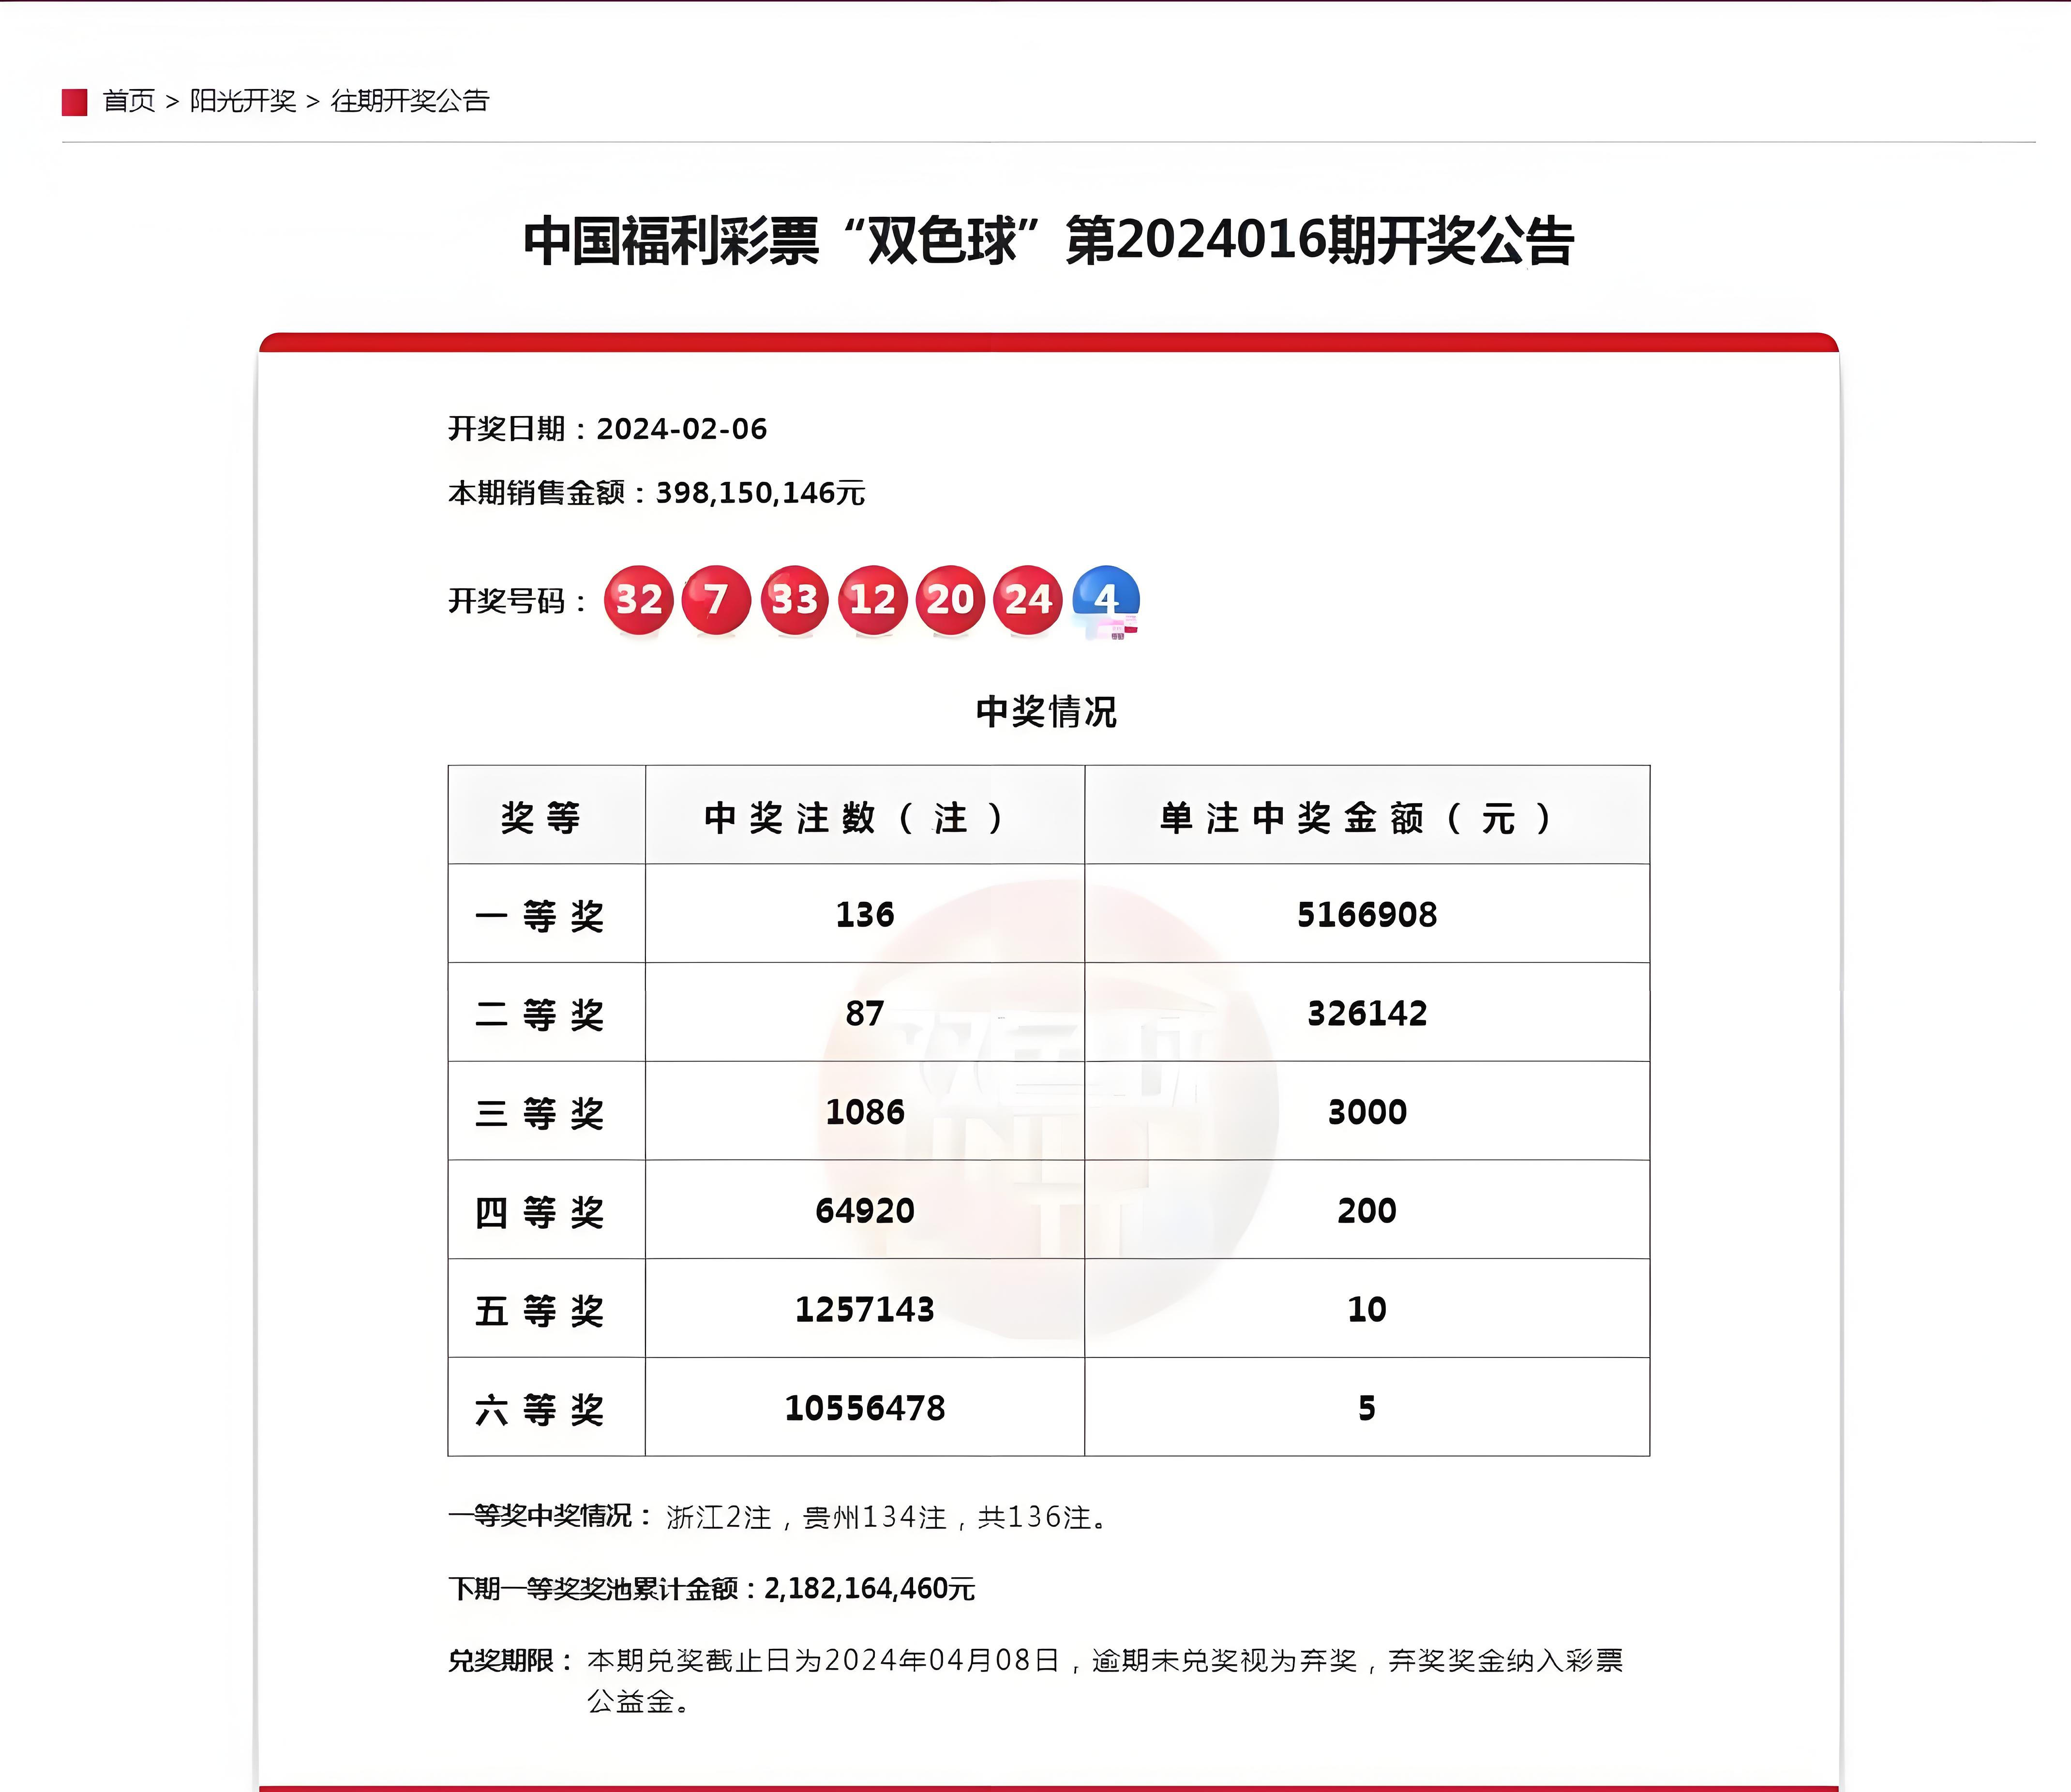Click the 阳光开奖 breadcrumb link

(x=243, y=100)
